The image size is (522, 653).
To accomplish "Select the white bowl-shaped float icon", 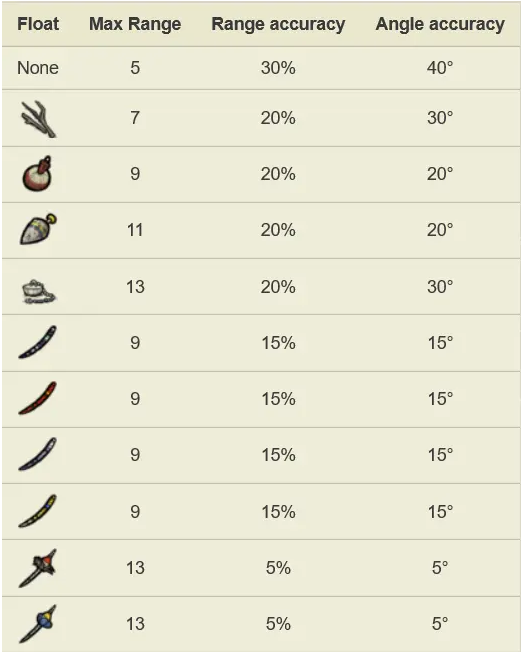I will click(38, 292).
